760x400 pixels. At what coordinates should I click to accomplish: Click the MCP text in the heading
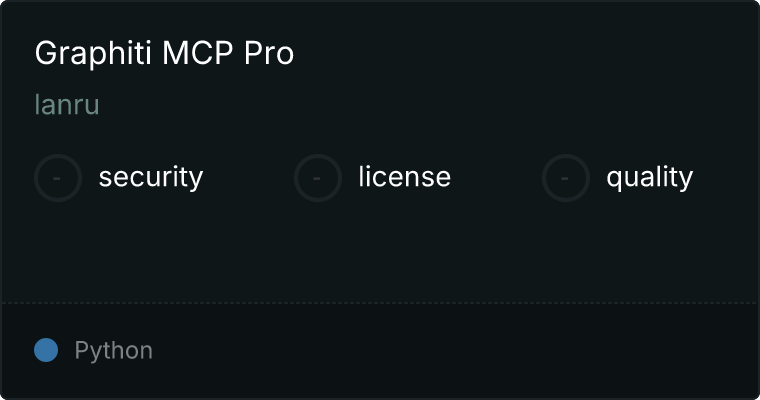click(198, 53)
